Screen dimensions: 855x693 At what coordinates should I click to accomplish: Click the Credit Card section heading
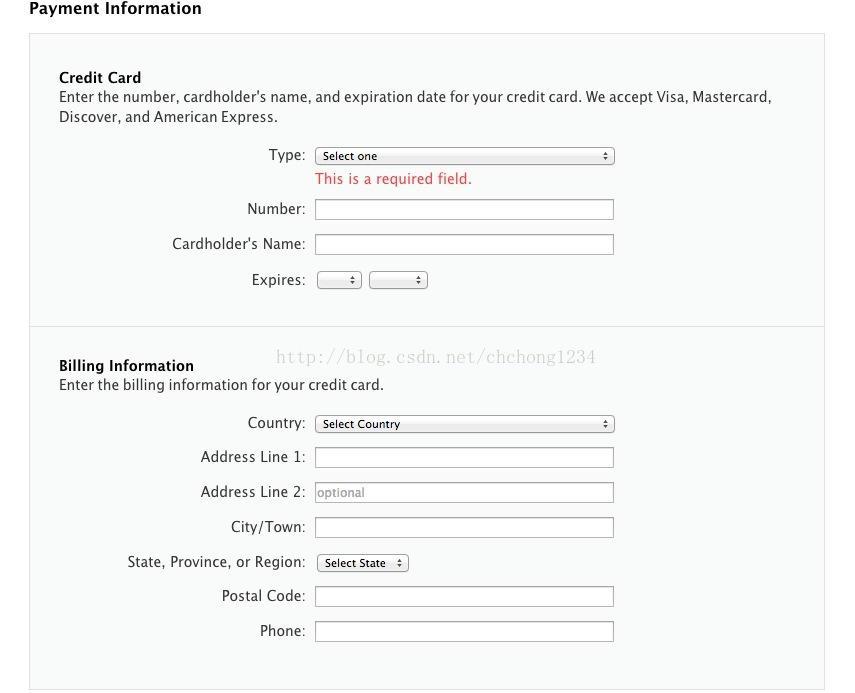[100, 78]
